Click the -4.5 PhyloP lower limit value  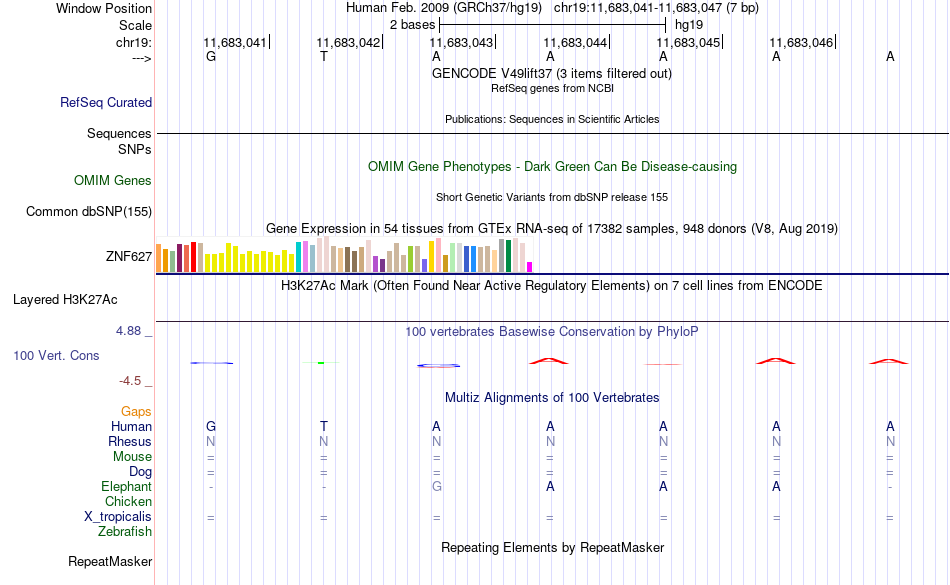click(x=130, y=381)
